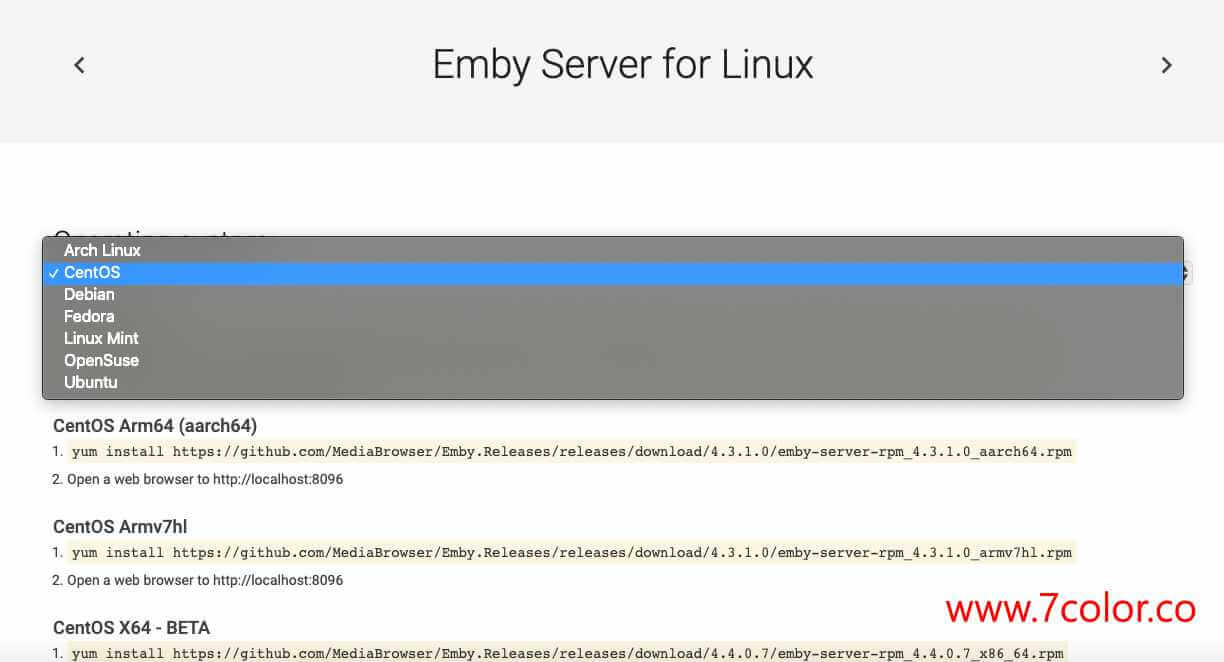Click localhost:8096 text under CentOS Arm64
The image size is (1224, 662).
[x=278, y=480]
